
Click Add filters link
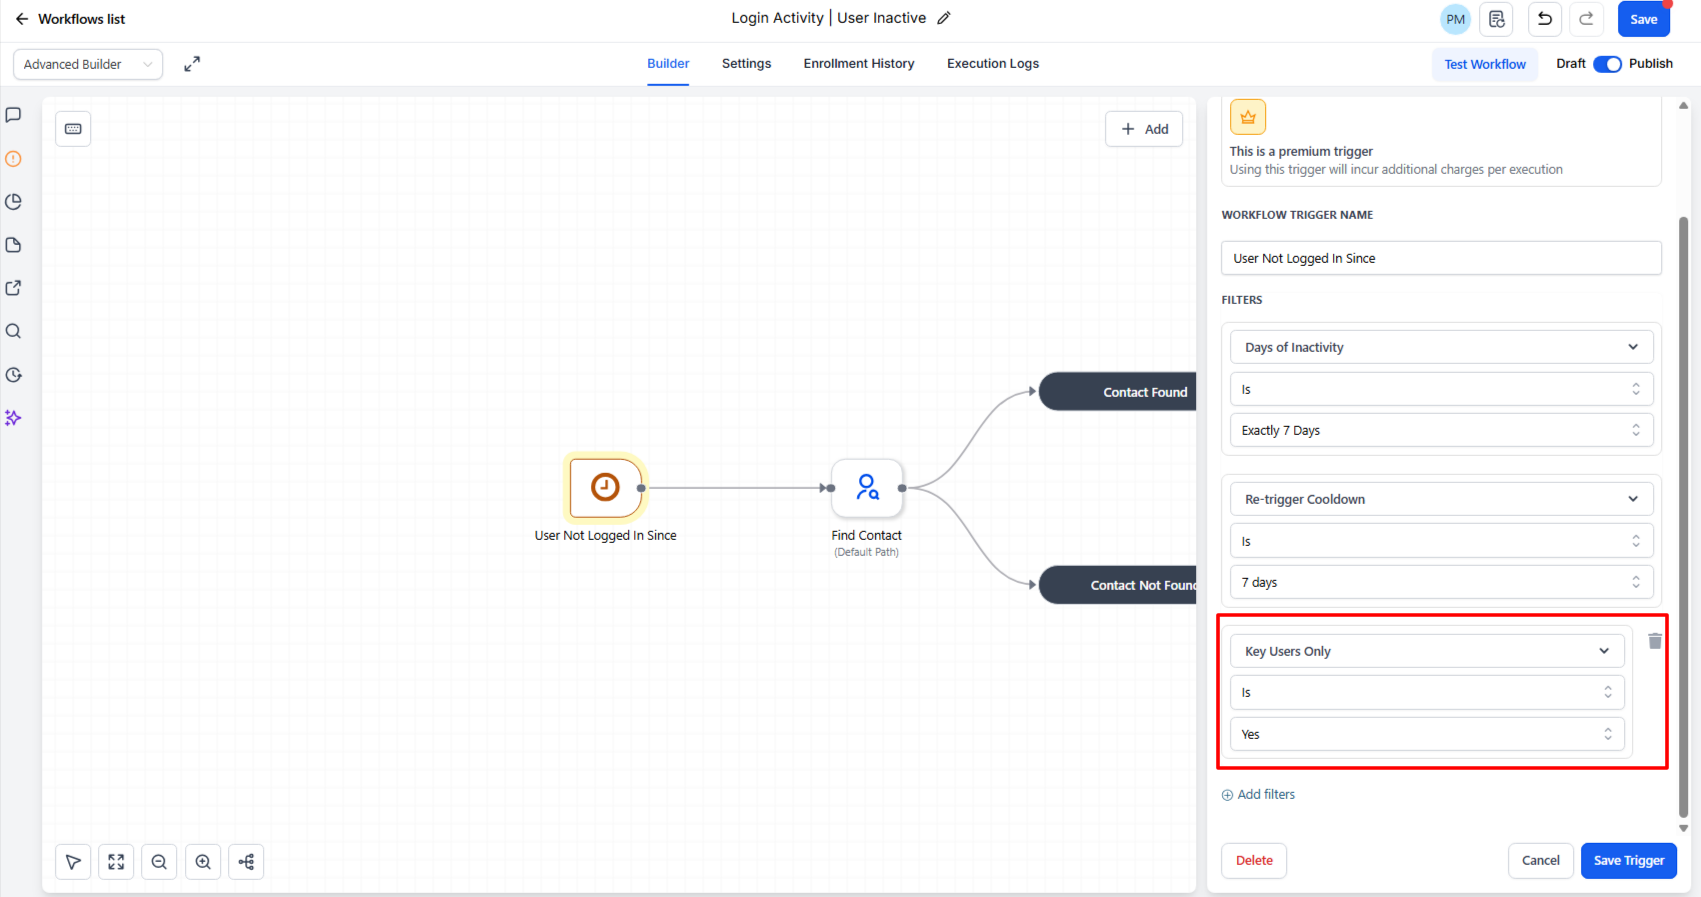point(1258,794)
